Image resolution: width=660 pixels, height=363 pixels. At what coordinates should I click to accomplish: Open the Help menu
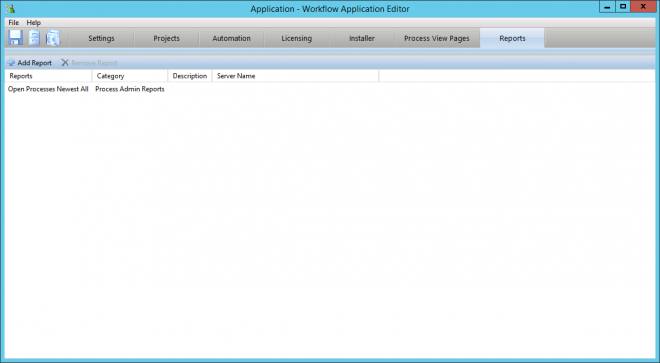point(34,22)
